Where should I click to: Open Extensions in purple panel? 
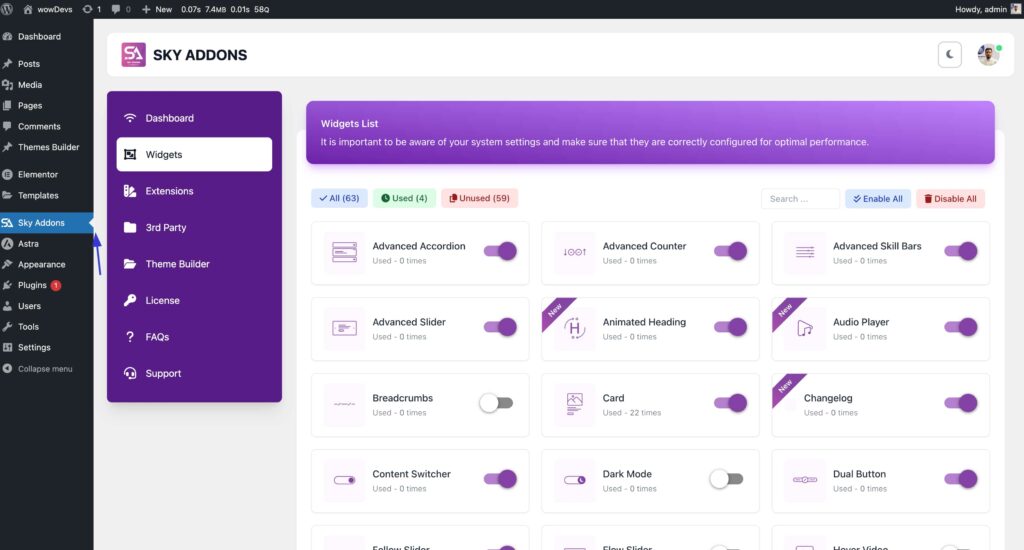pyautogui.click(x=194, y=191)
